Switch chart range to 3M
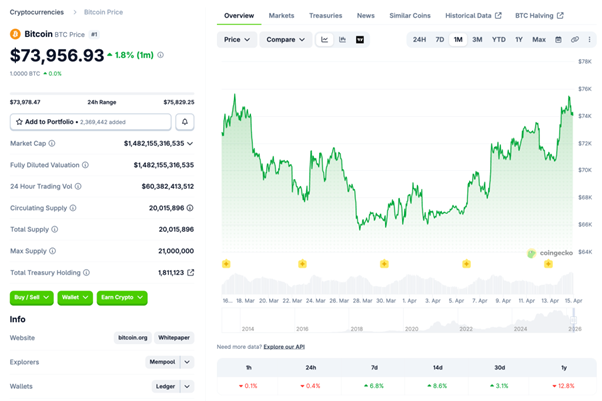Image resolution: width=602 pixels, height=401 pixels. pyautogui.click(x=477, y=40)
